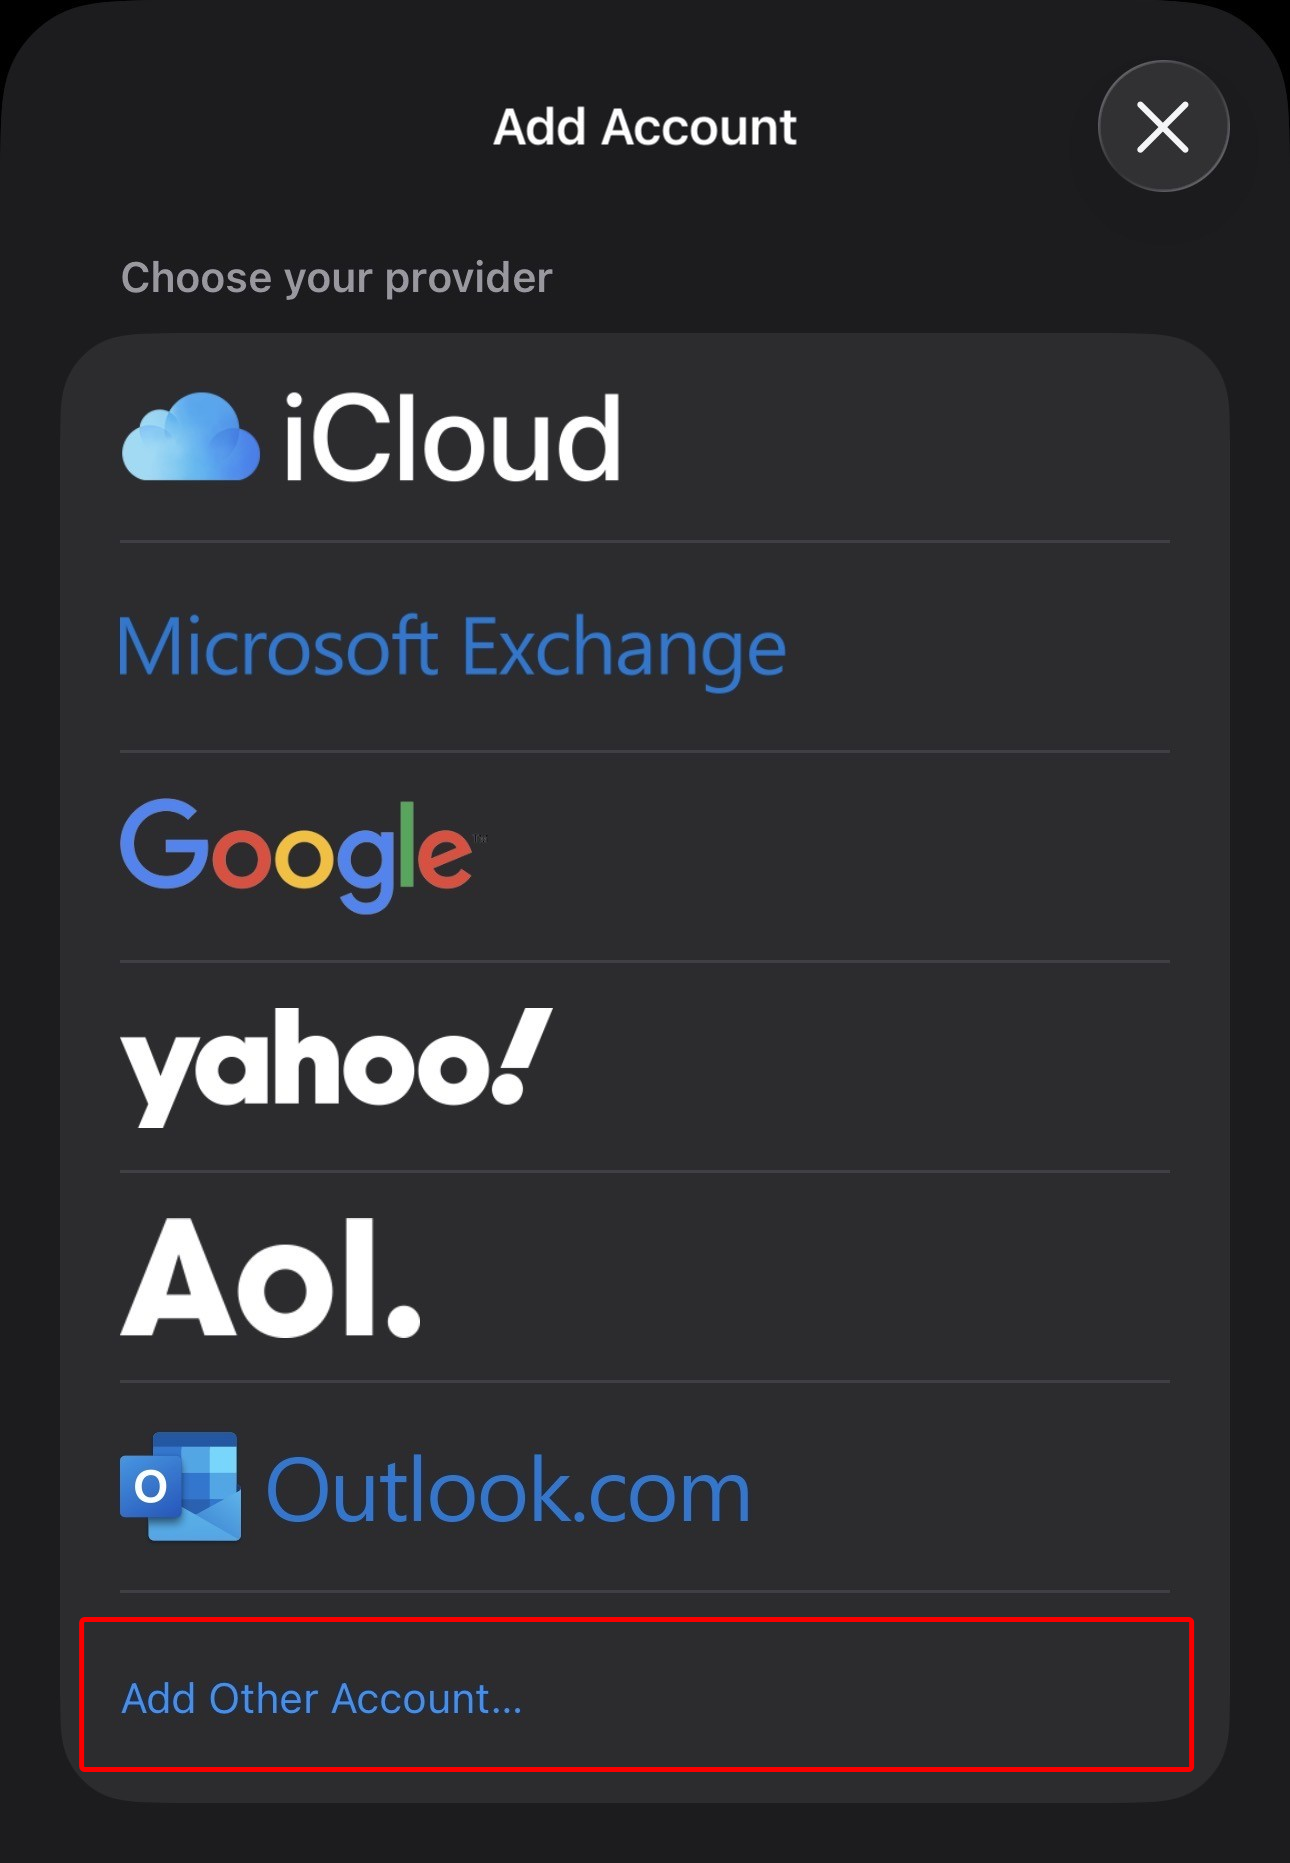This screenshot has height=1863, width=1290.
Task: Click the word 'Microsoft' in provider list
Action: click(x=278, y=646)
